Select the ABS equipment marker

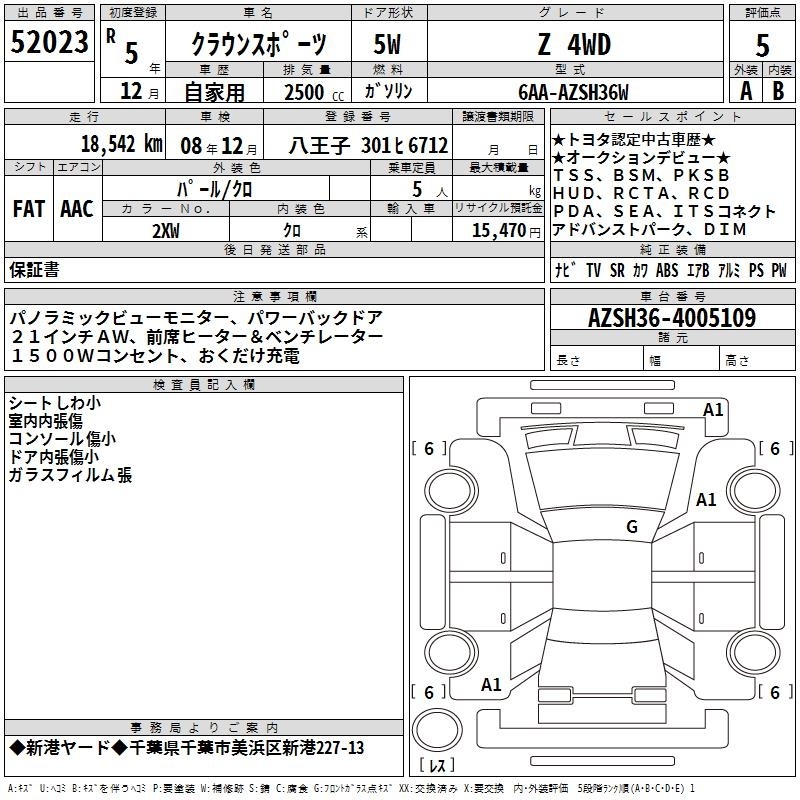[x=667, y=270]
